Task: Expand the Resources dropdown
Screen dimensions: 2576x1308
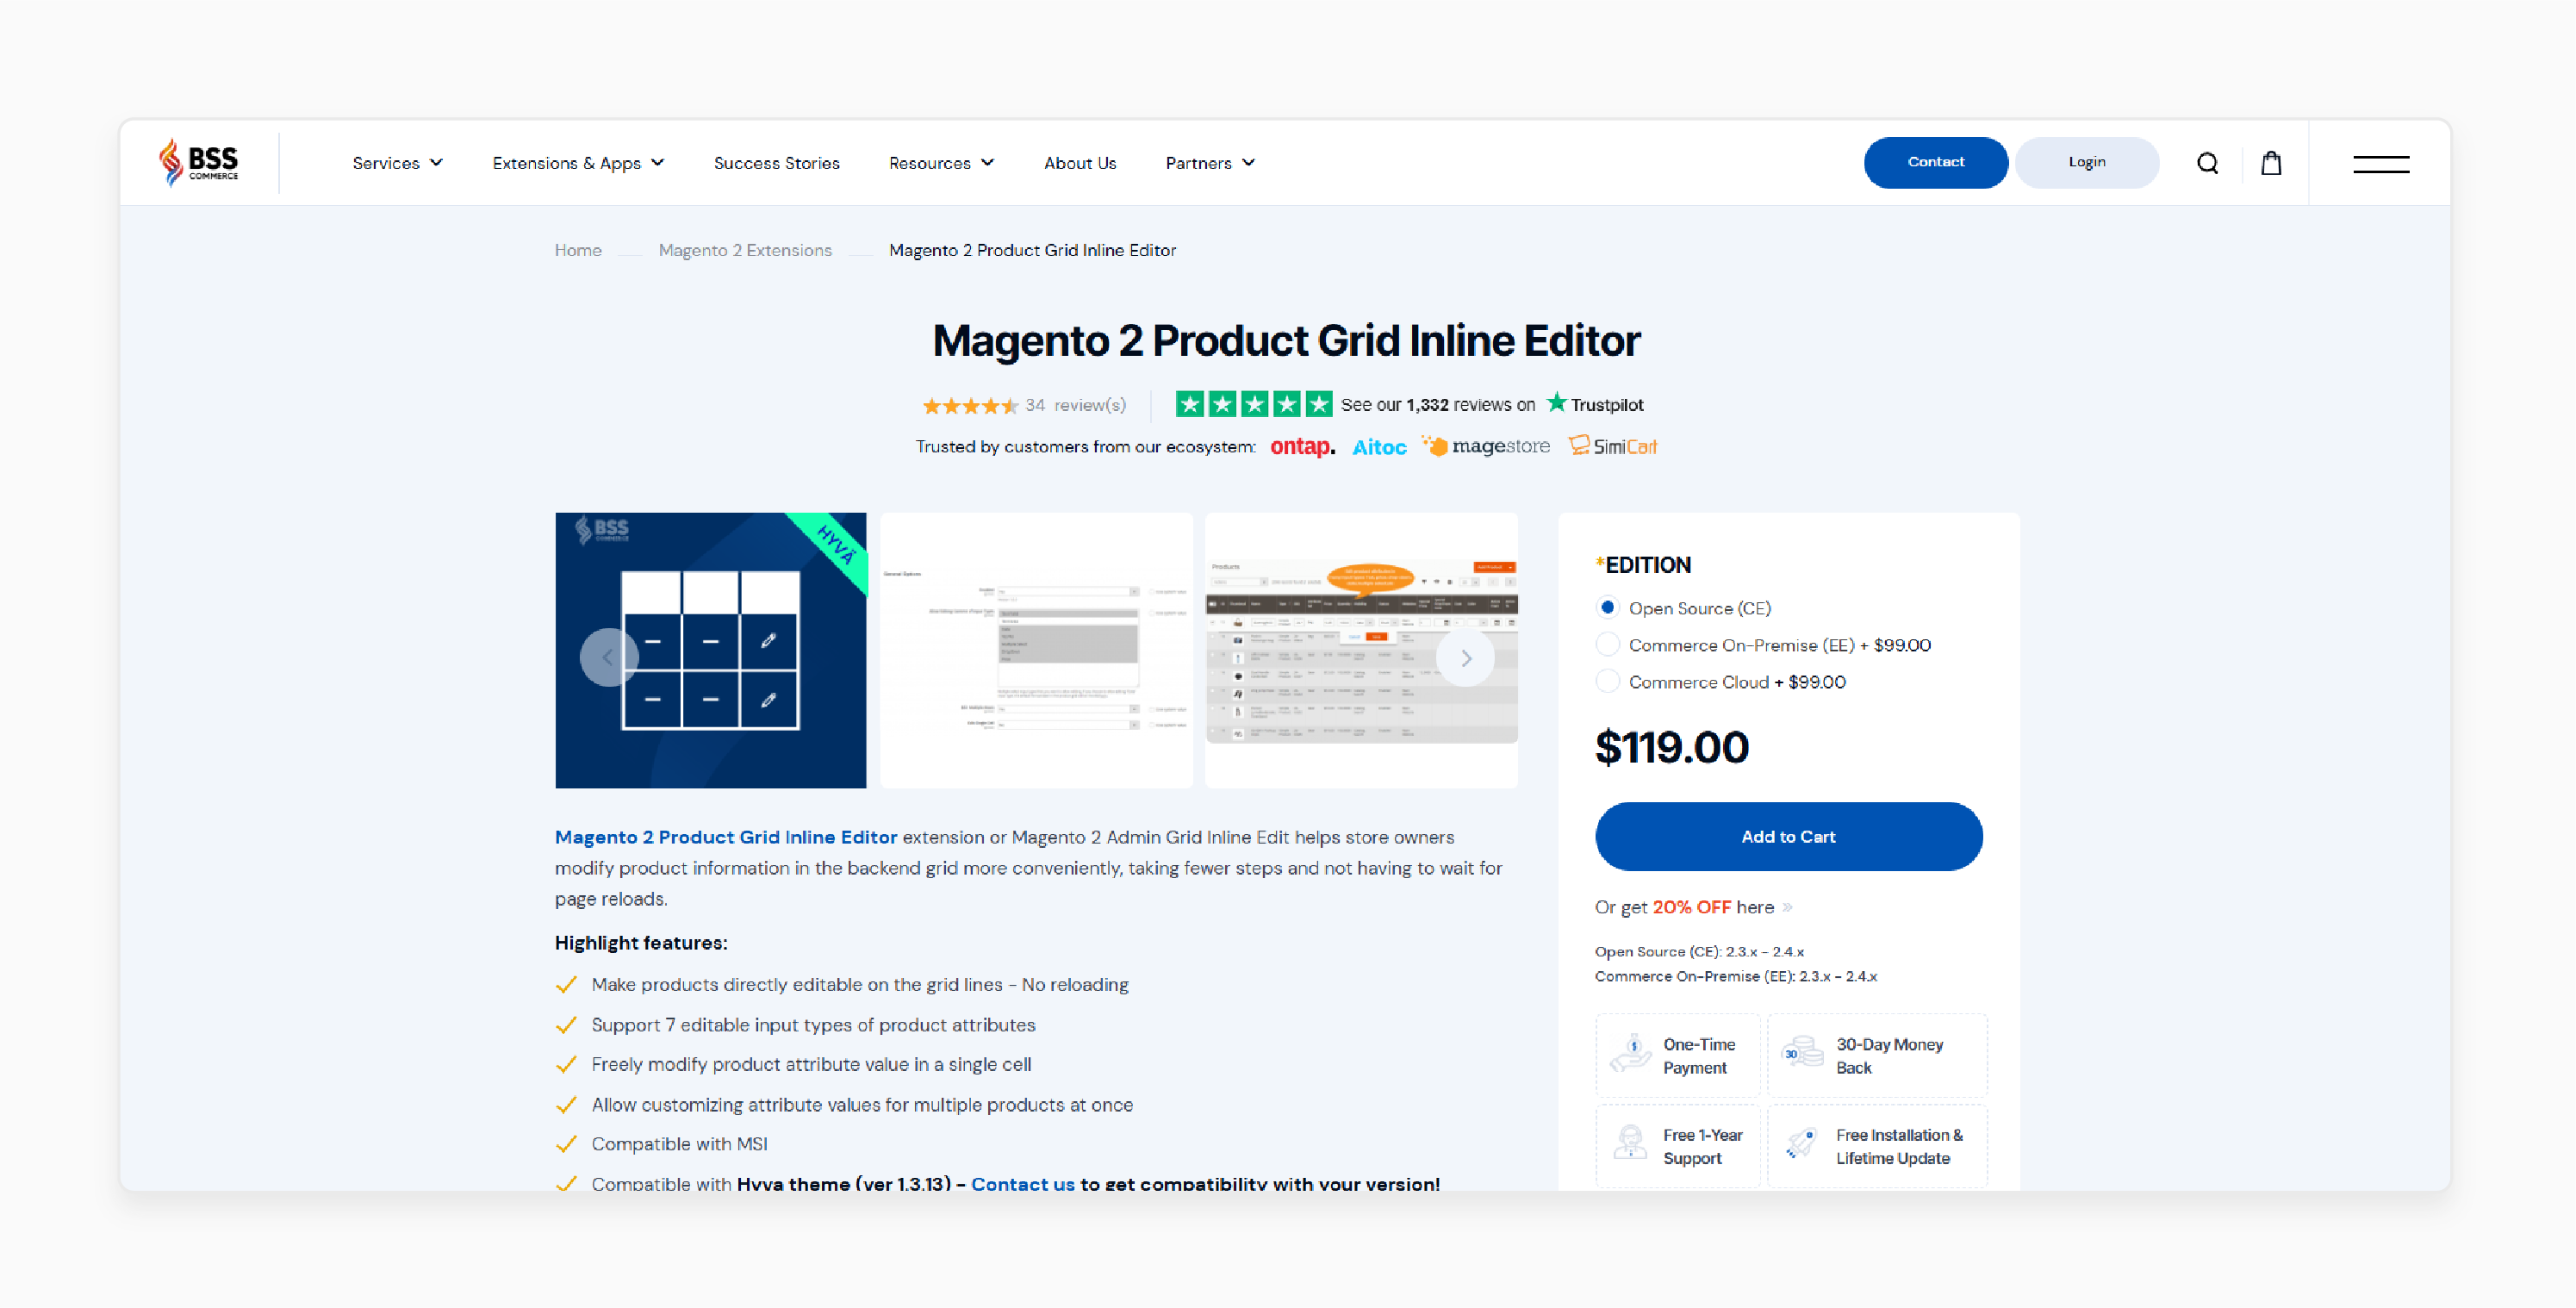Action: [x=941, y=163]
